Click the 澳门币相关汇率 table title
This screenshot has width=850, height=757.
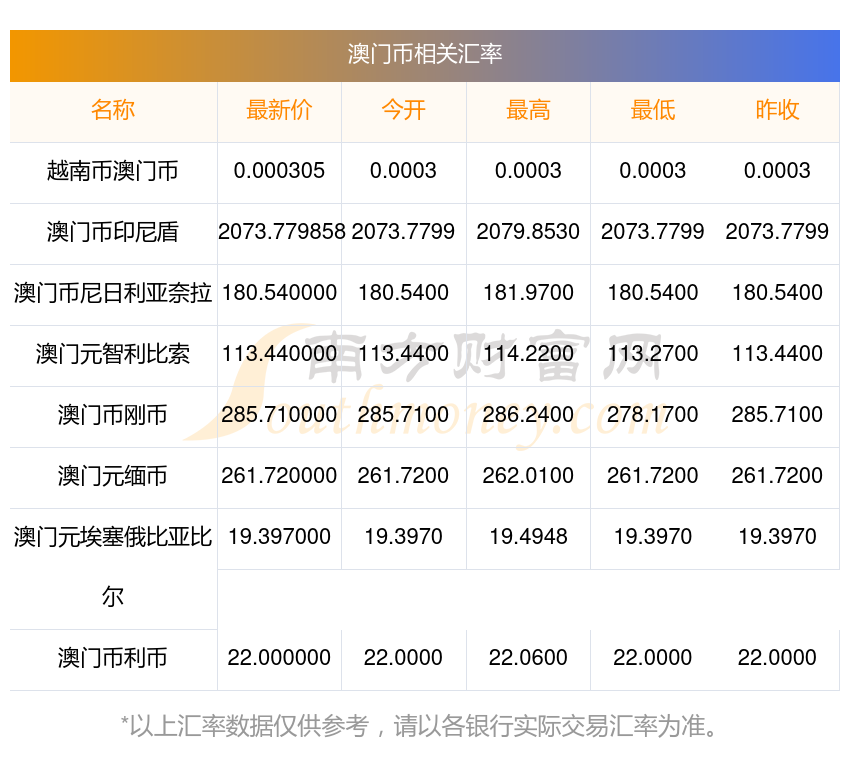click(425, 54)
